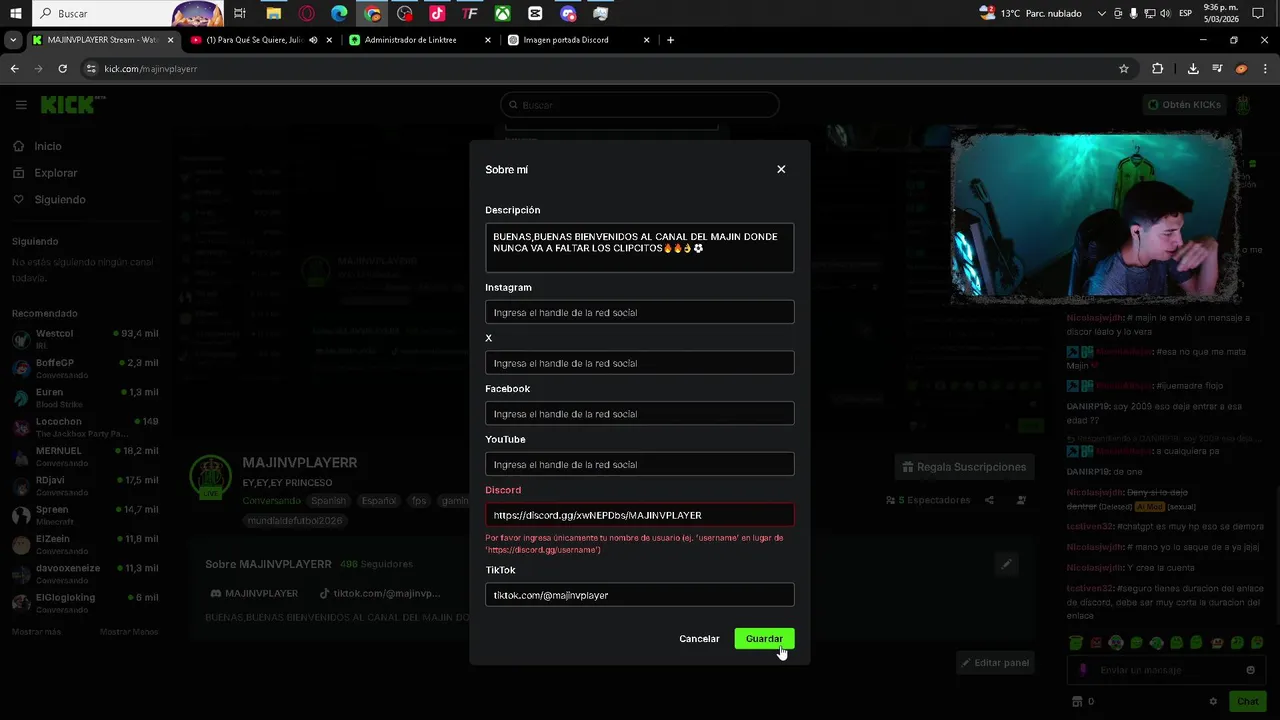Toggle the Kick sidebar hamburger menu

(20, 104)
